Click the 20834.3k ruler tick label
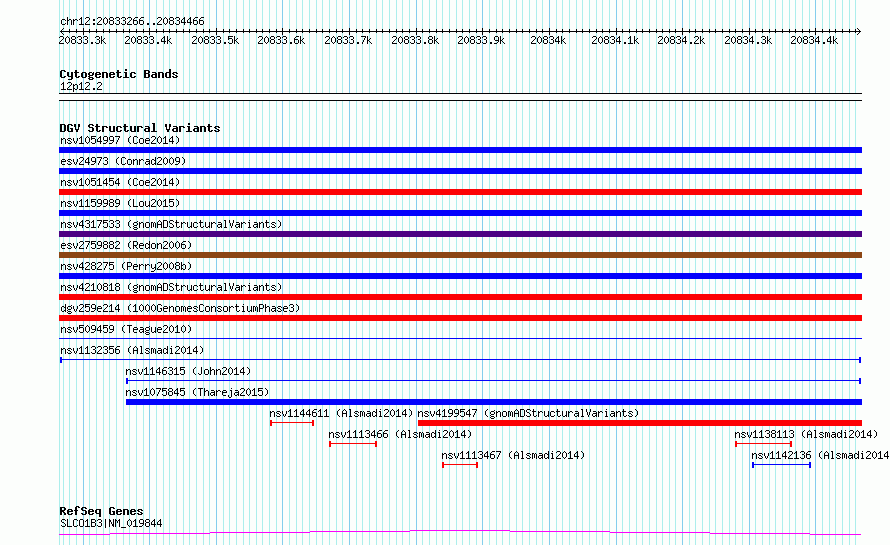 tap(748, 40)
